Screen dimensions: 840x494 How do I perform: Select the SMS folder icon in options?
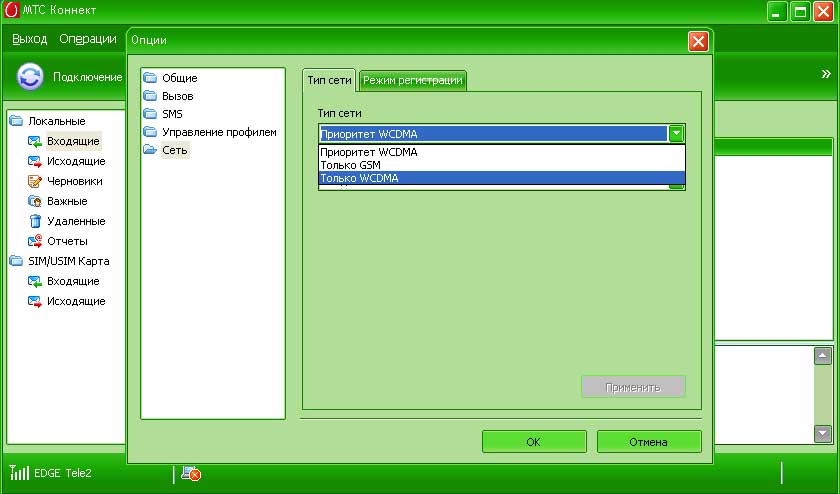point(150,114)
